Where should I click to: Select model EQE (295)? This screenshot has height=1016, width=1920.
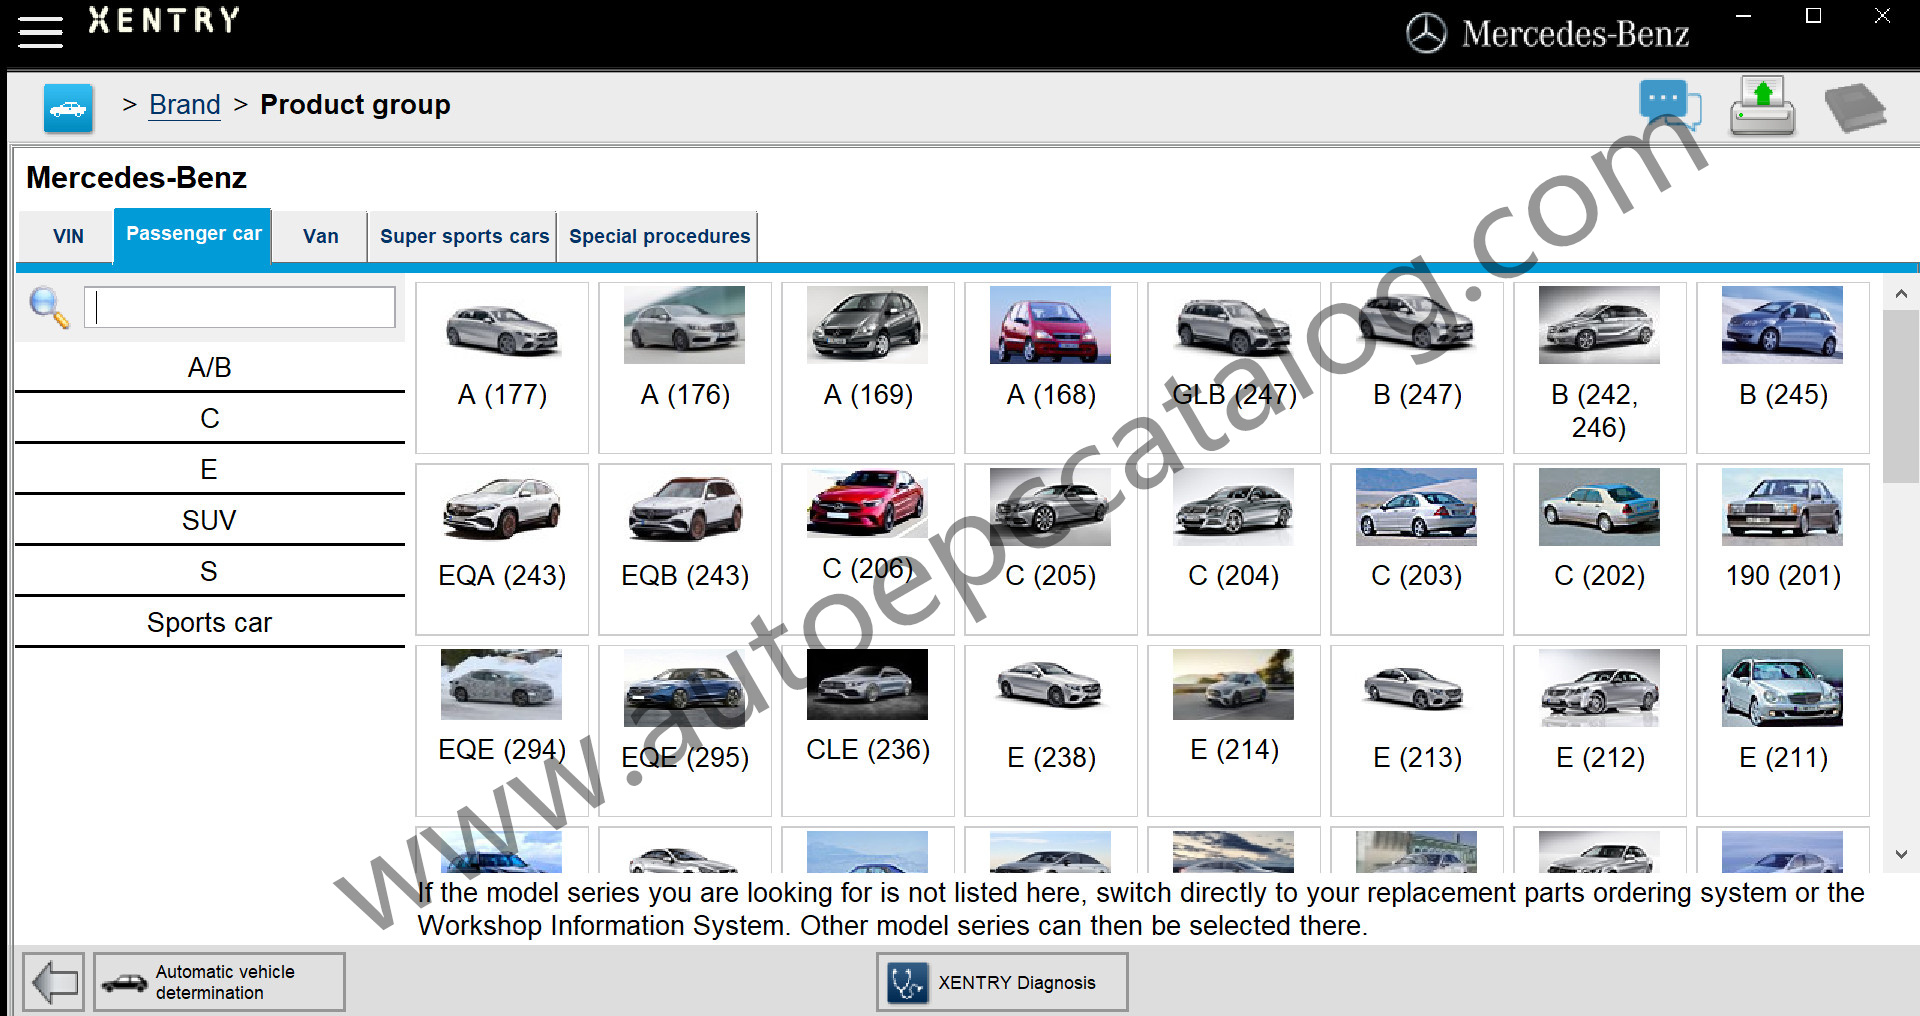pyautogui.click(x=685, y=731)
